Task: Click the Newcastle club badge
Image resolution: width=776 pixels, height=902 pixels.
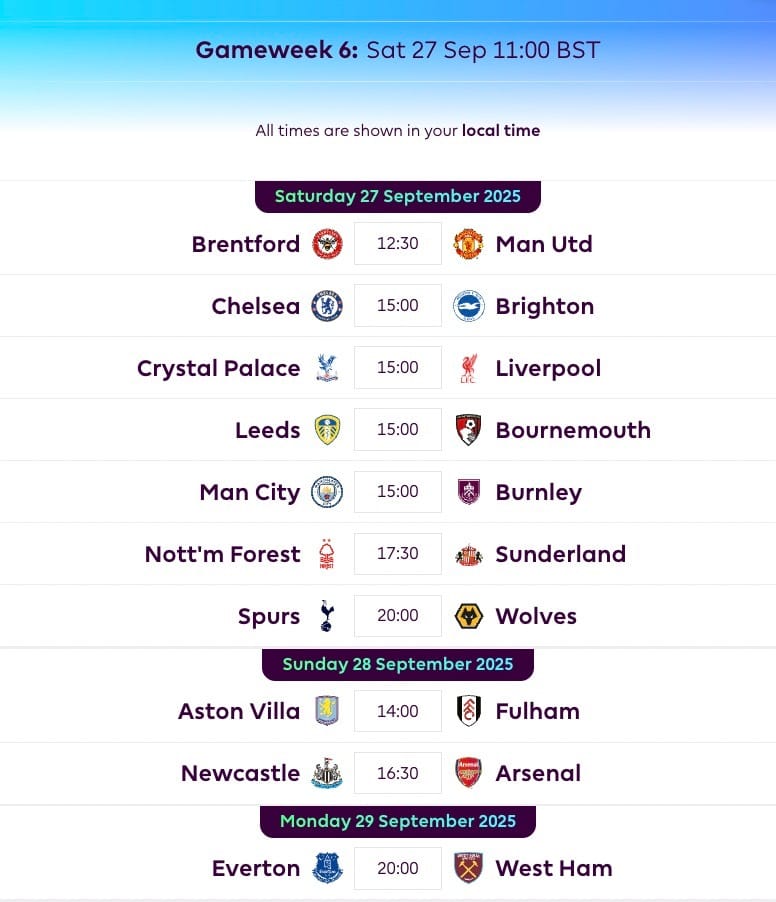Action: [327, 773]
